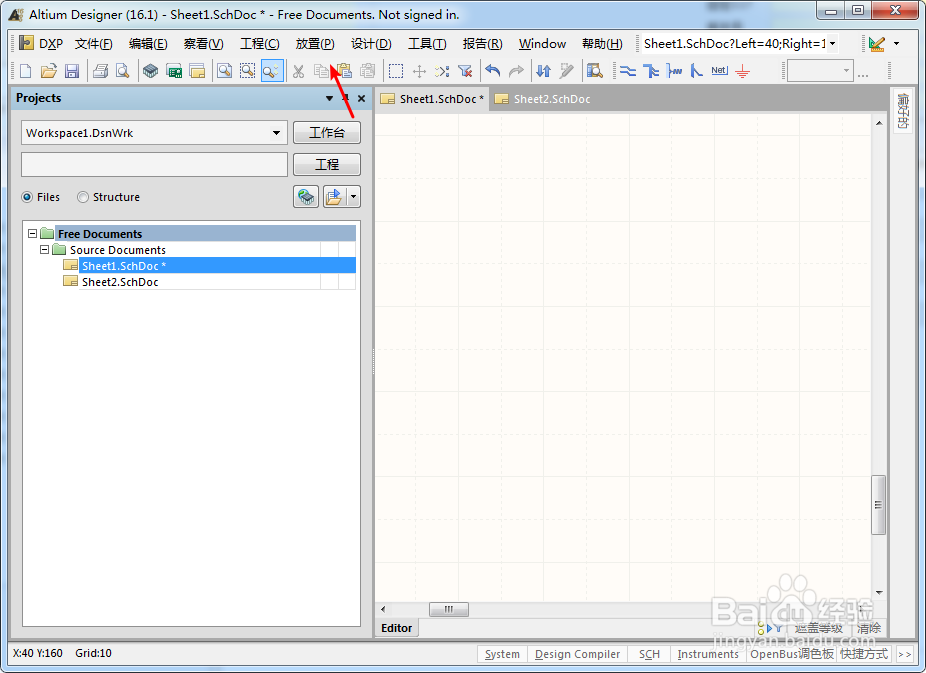Image resolution: width=926 pixels, height=673 pixels.
Task: Collapse the Free Documents tree node
Action: 32,234
